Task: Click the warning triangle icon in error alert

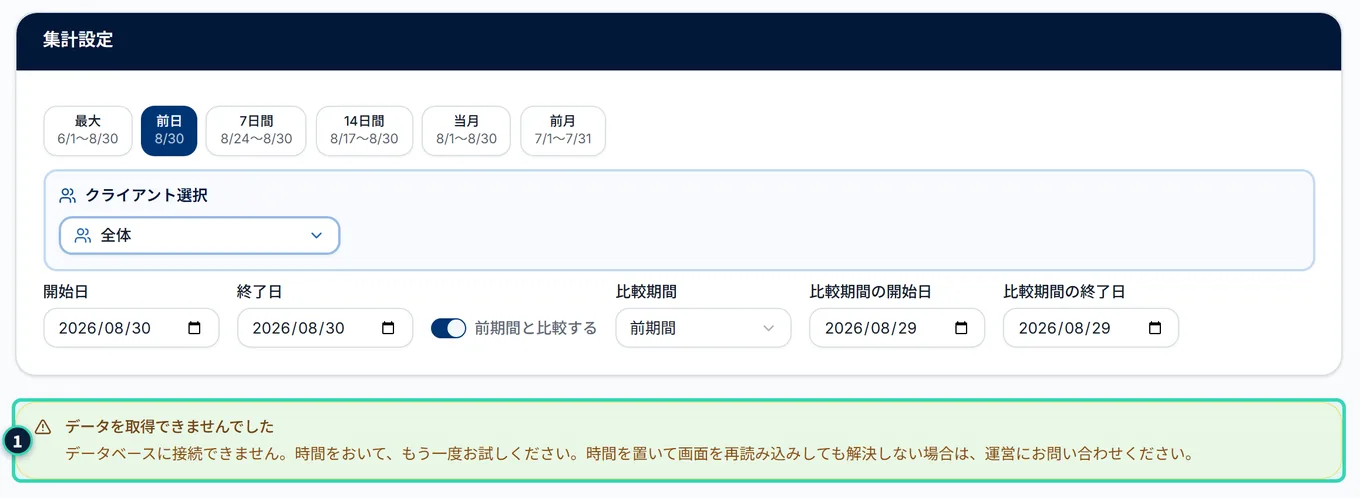Action: [x=43, y=427]
